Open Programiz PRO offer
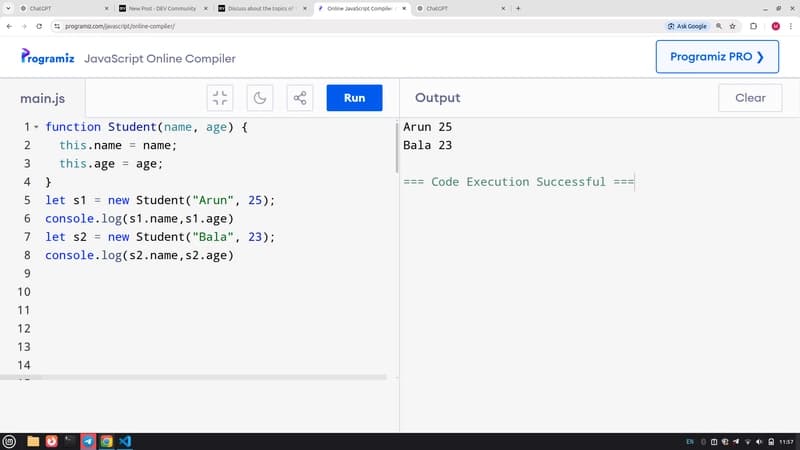 717,57
